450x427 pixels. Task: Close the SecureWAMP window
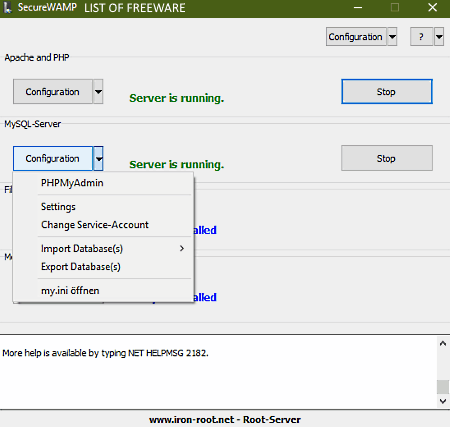[432, 7]
